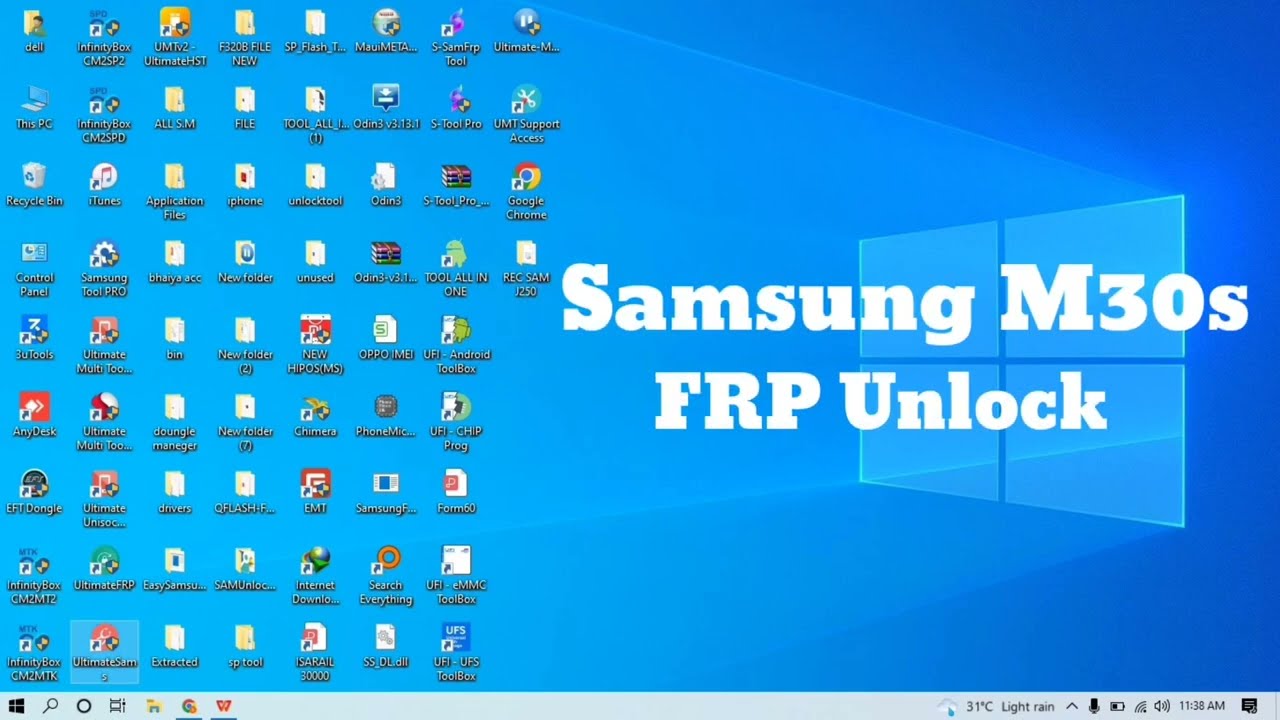Open OPPO IMEI file icon
The width and height of the screenshot is (1280, 720).
point(386,338)
